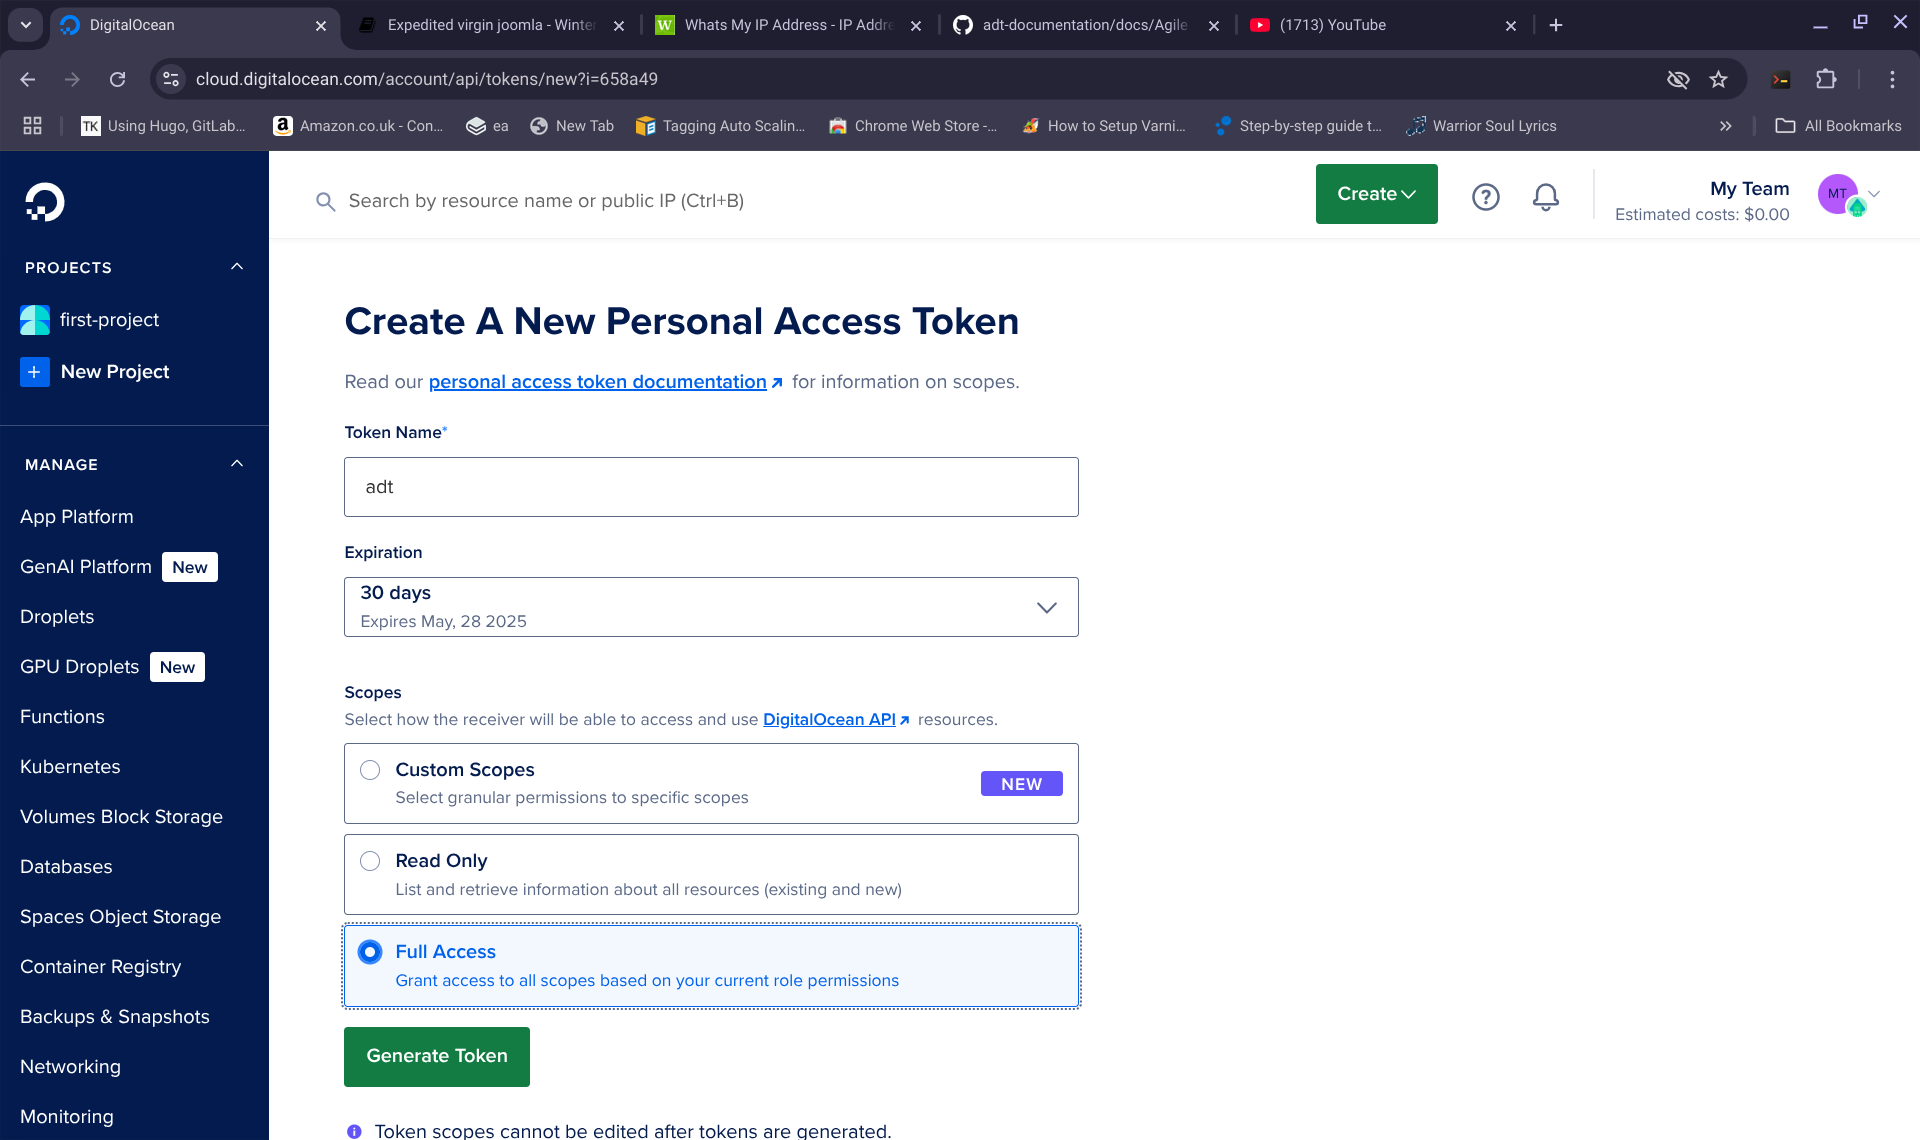Select the Full Access scope option
The height and width of the screenshot is (1140, 1920).
coord(370,952)
